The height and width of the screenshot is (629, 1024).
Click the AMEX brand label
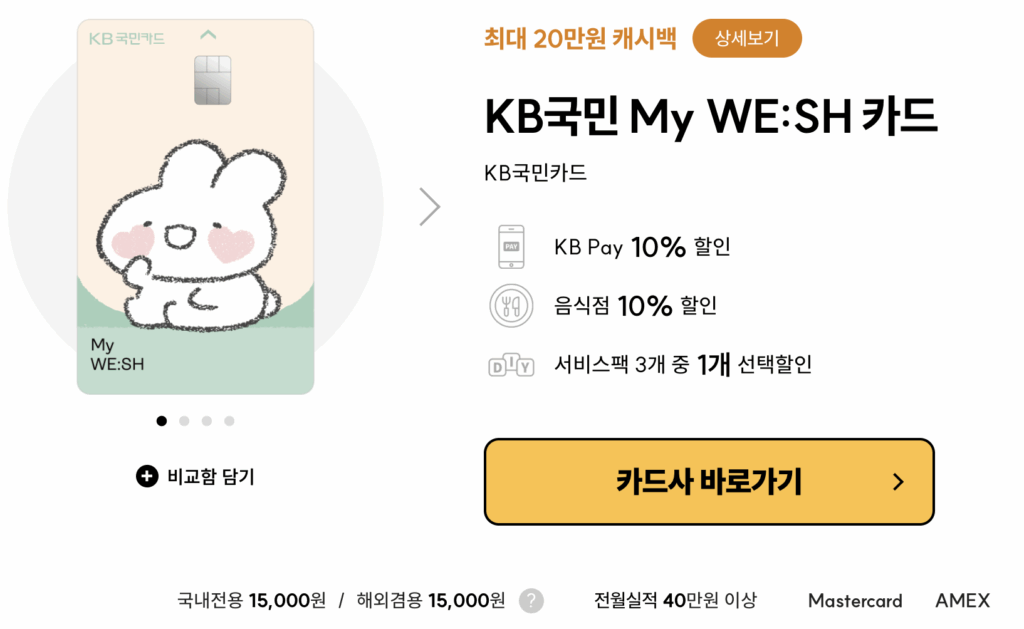point(963,600)
